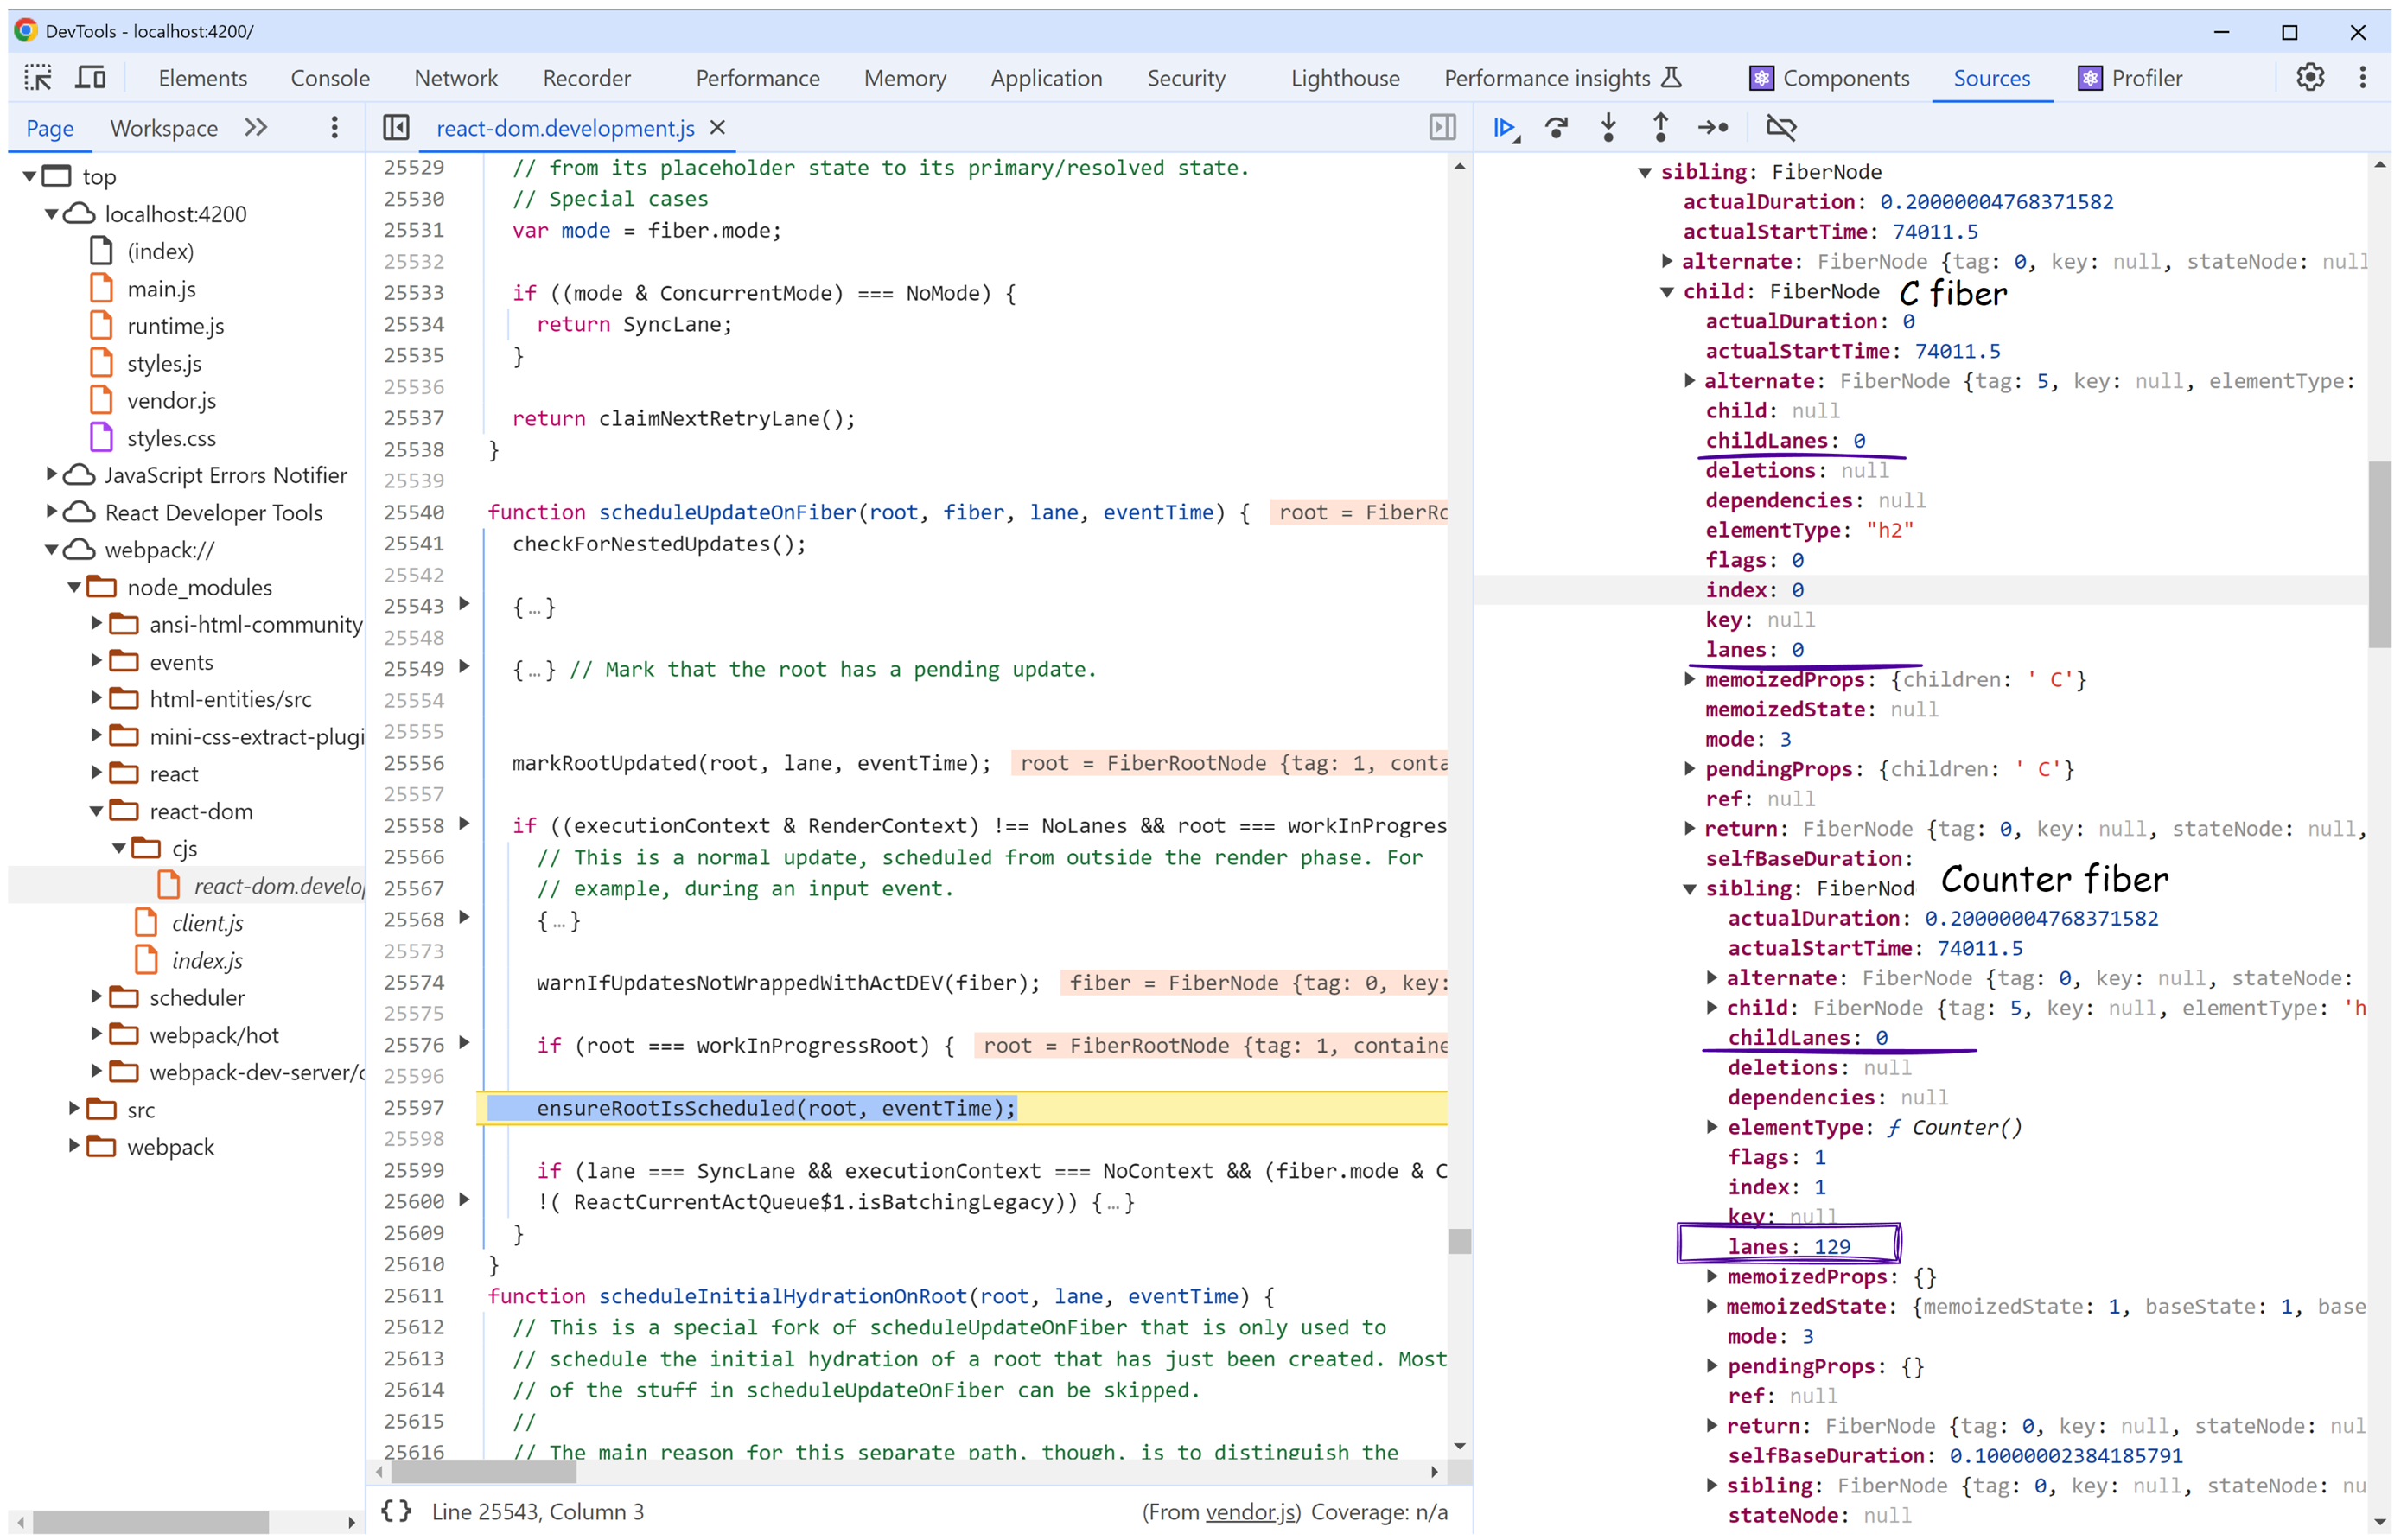The width and height of the screenshot is (2407, 1540).
Task: Switch to the Console tab
Action: pyautogui.click(x=330, y=78)
